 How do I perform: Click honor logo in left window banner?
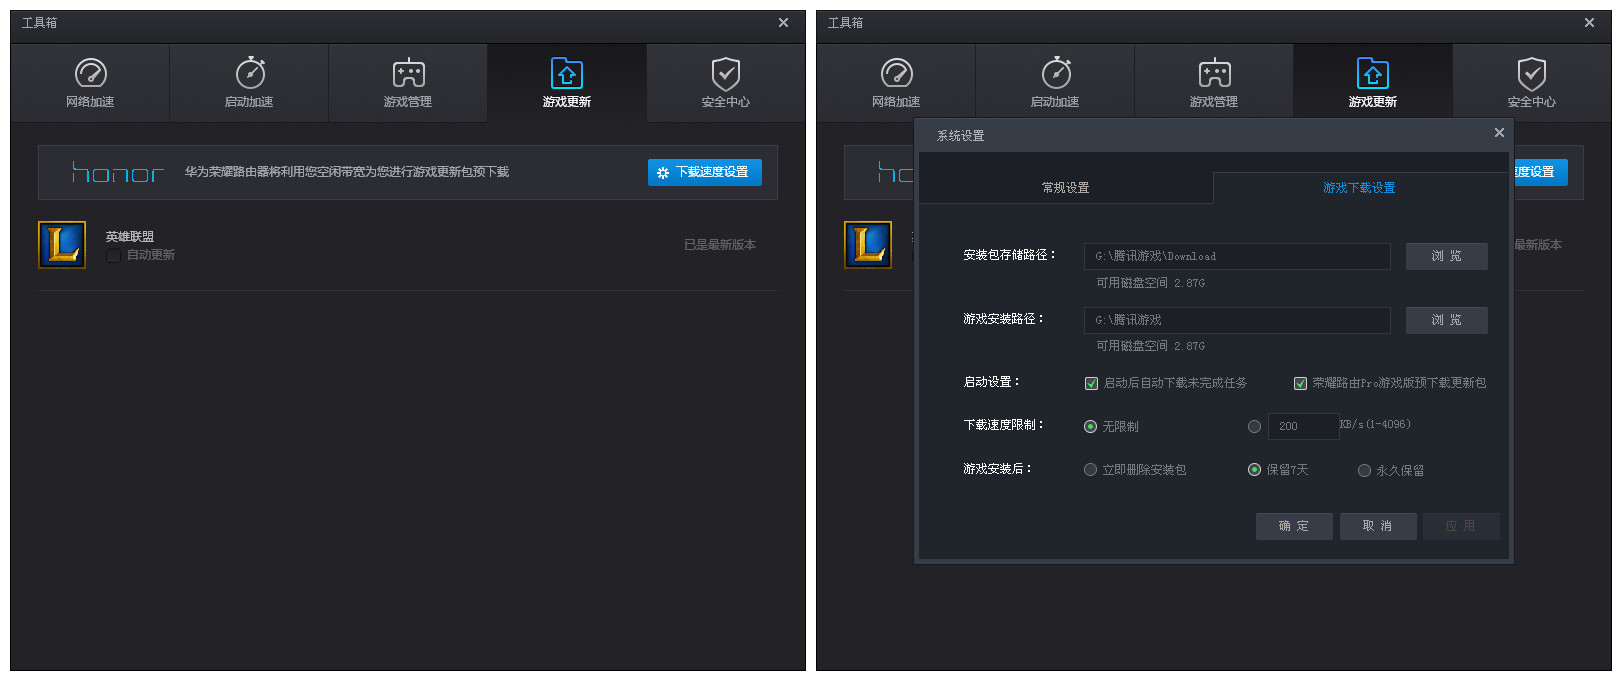(x=117, y=173)
